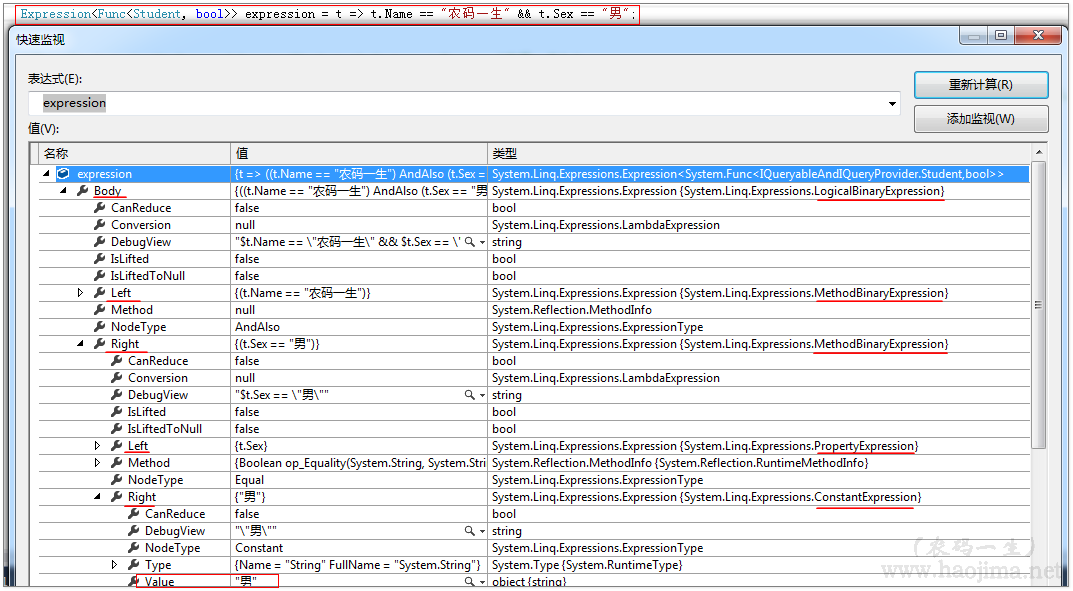Open visualizer dropdown arrow in the Value row
Image resolution: width=1073 pixels, height=591 pixels.
[482, 581]
